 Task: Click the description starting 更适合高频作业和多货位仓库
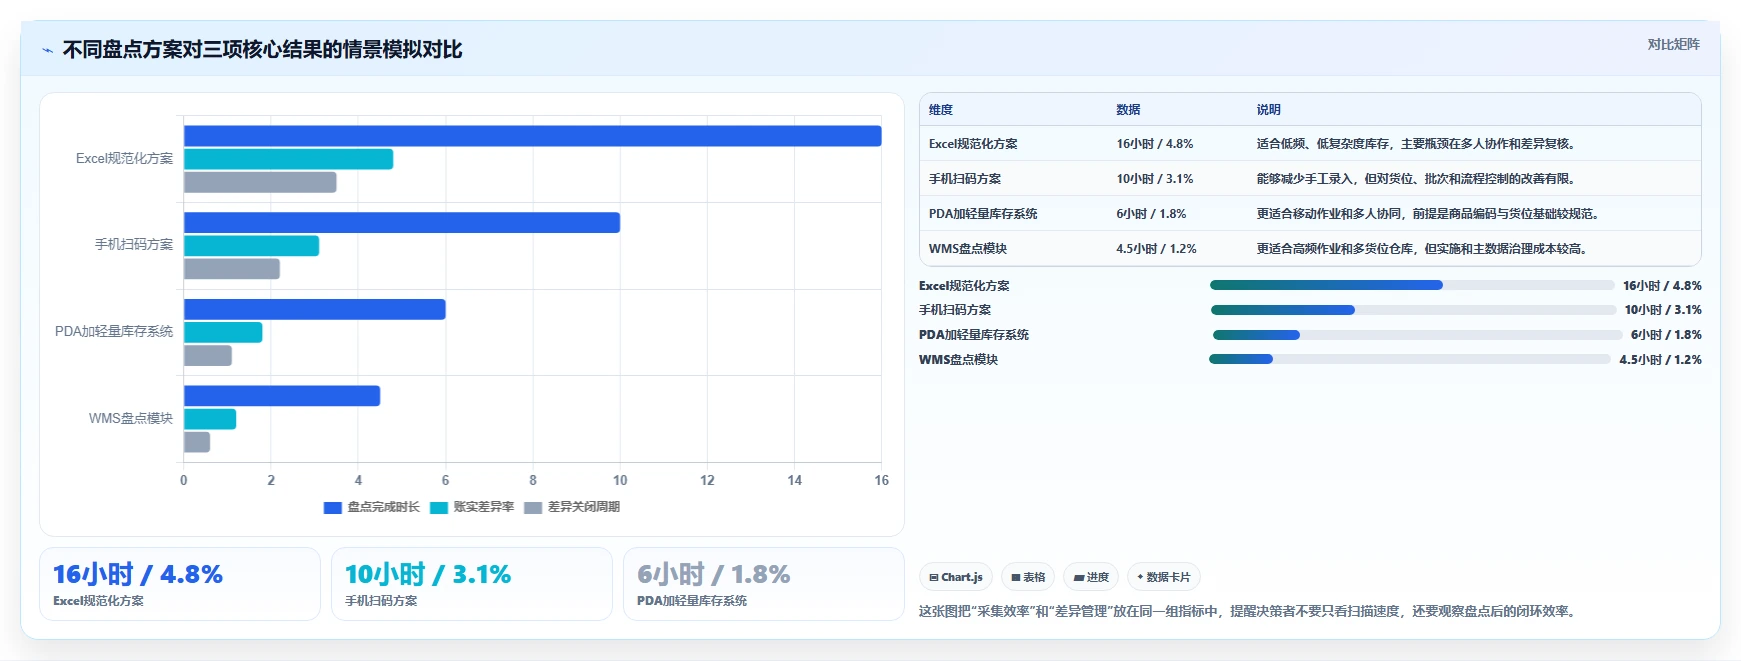click(1424, 249)
